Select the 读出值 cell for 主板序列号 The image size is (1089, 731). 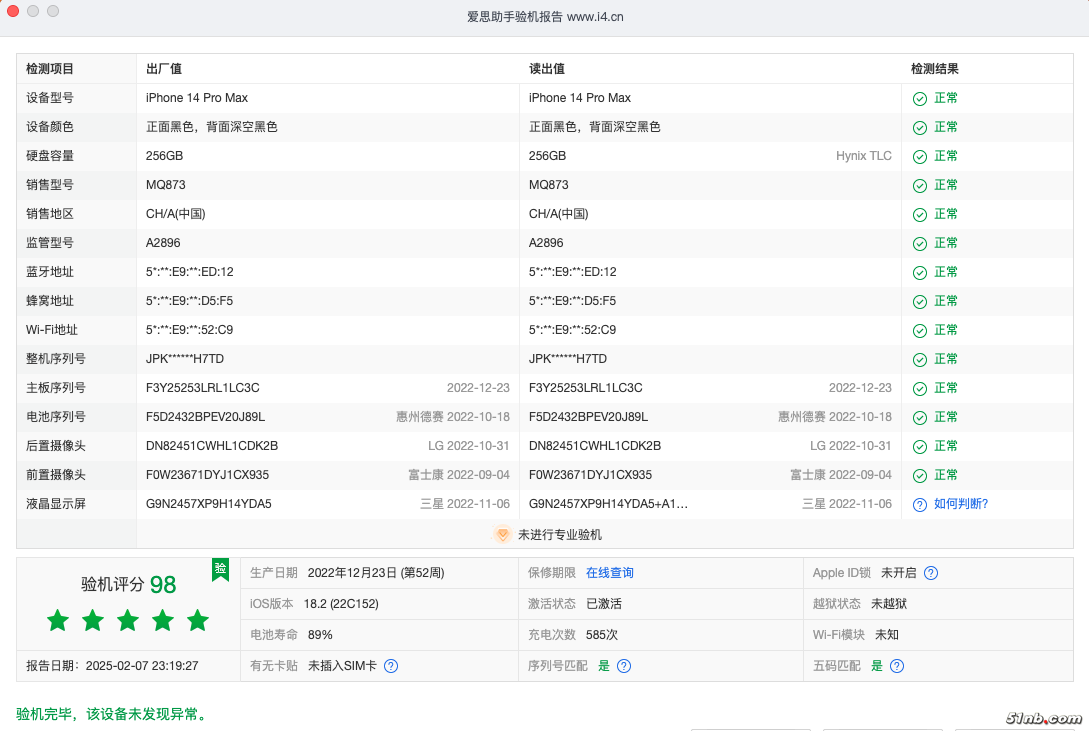point(586,388)
